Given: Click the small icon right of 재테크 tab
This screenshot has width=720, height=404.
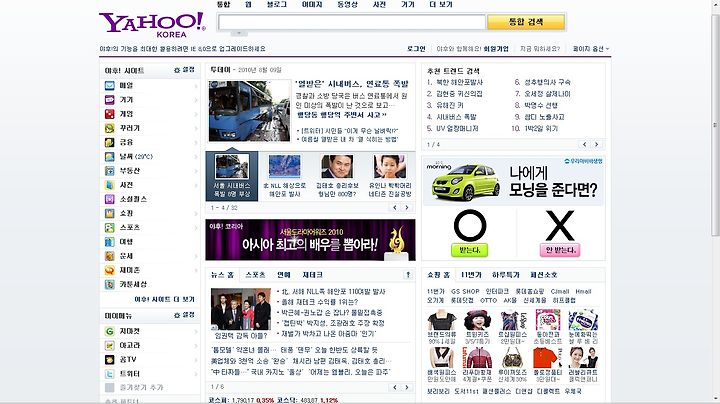Looking at the screenshot, I should 407,275.
